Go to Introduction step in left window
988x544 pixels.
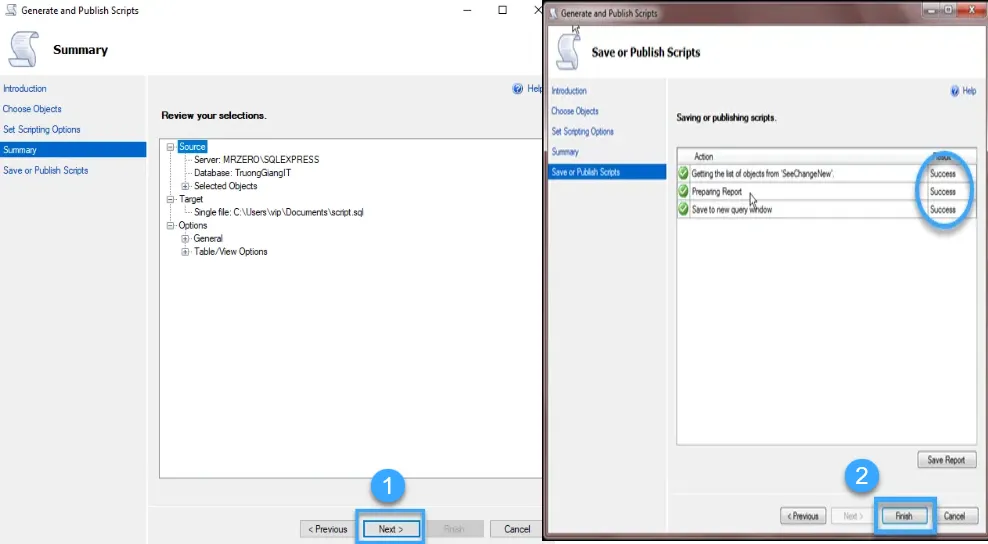[25, 88]
